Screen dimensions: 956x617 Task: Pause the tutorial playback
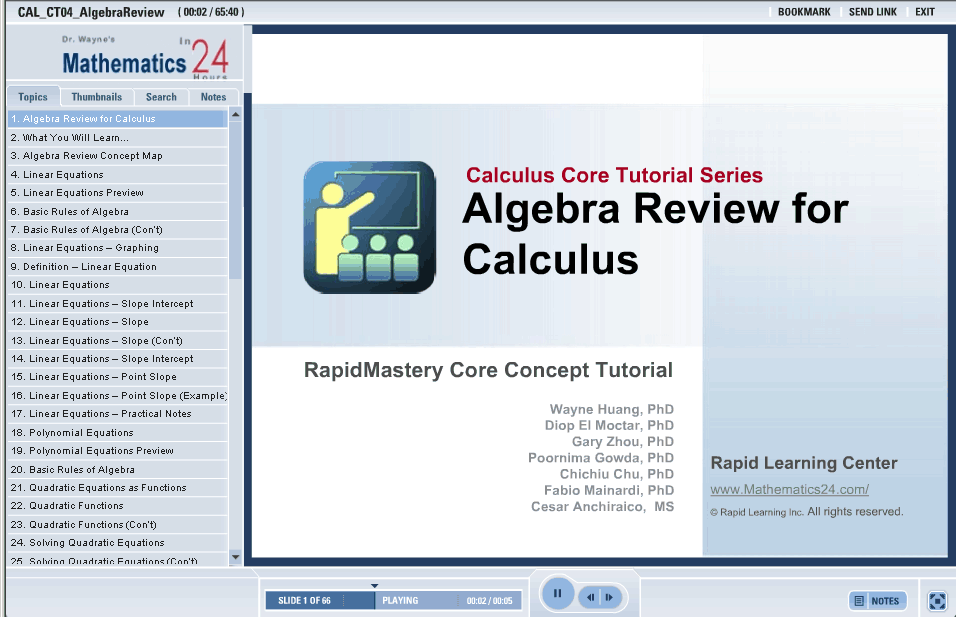click(x=557, y=593)
